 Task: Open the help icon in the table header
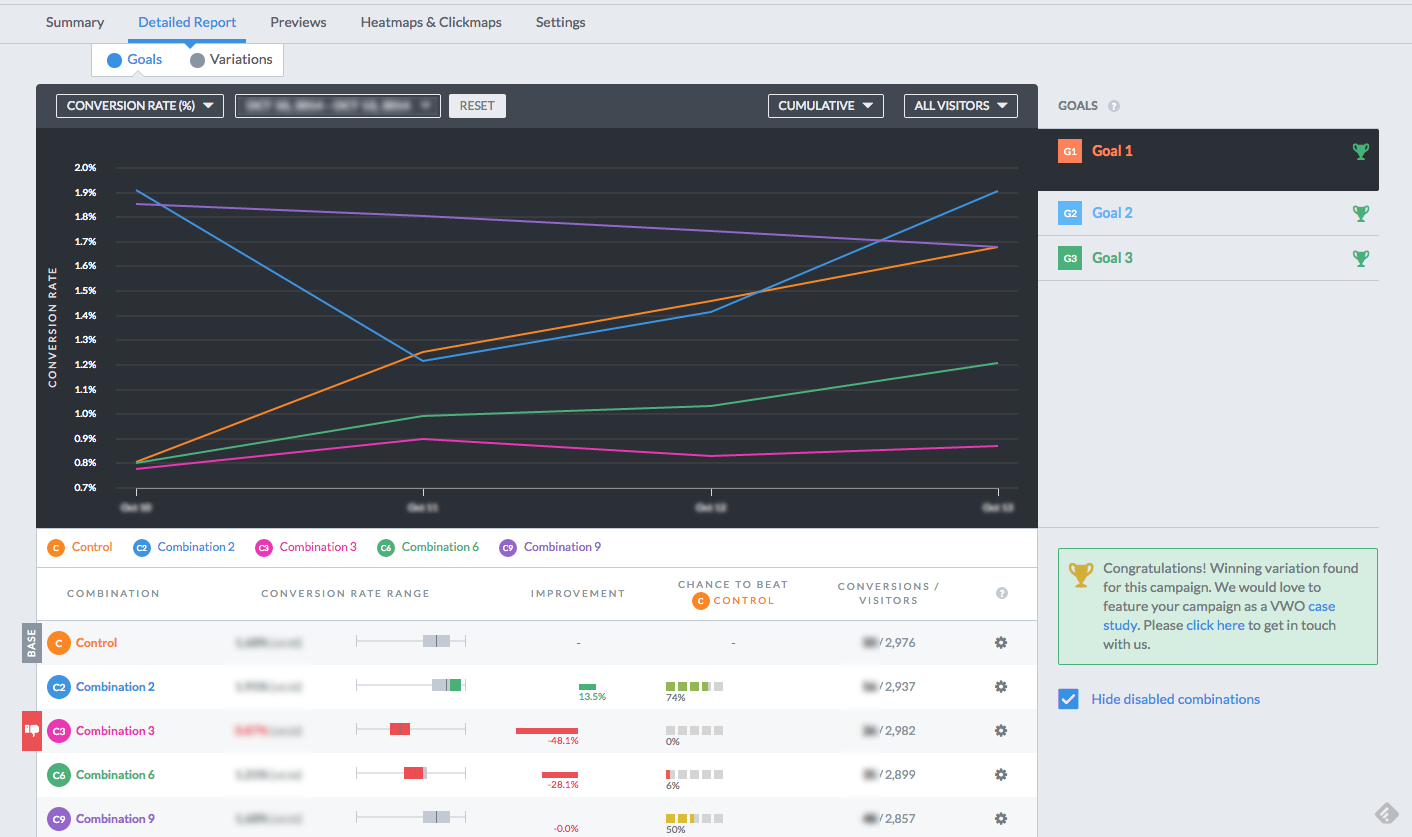[x=1001, y=593]
